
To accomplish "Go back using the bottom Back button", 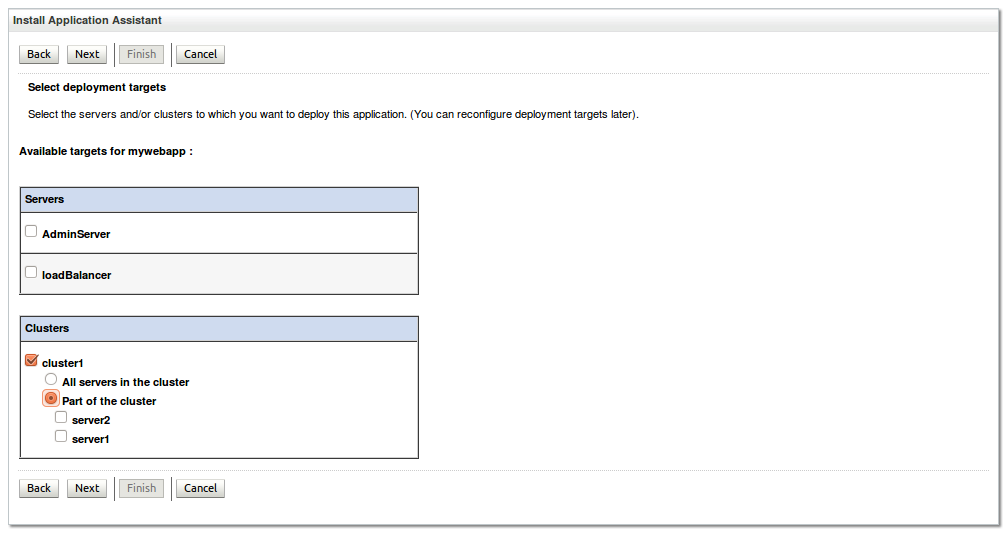I will (39, 488).
